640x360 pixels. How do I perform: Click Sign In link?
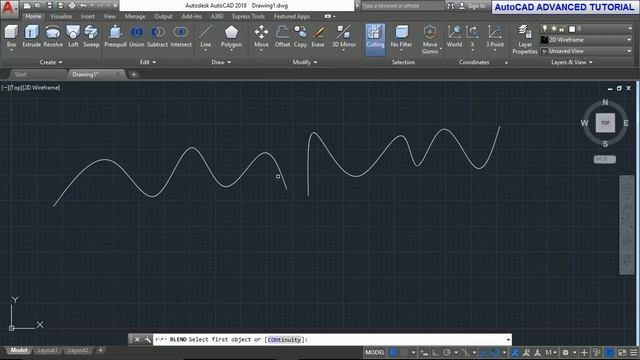[x=476, y=6]
